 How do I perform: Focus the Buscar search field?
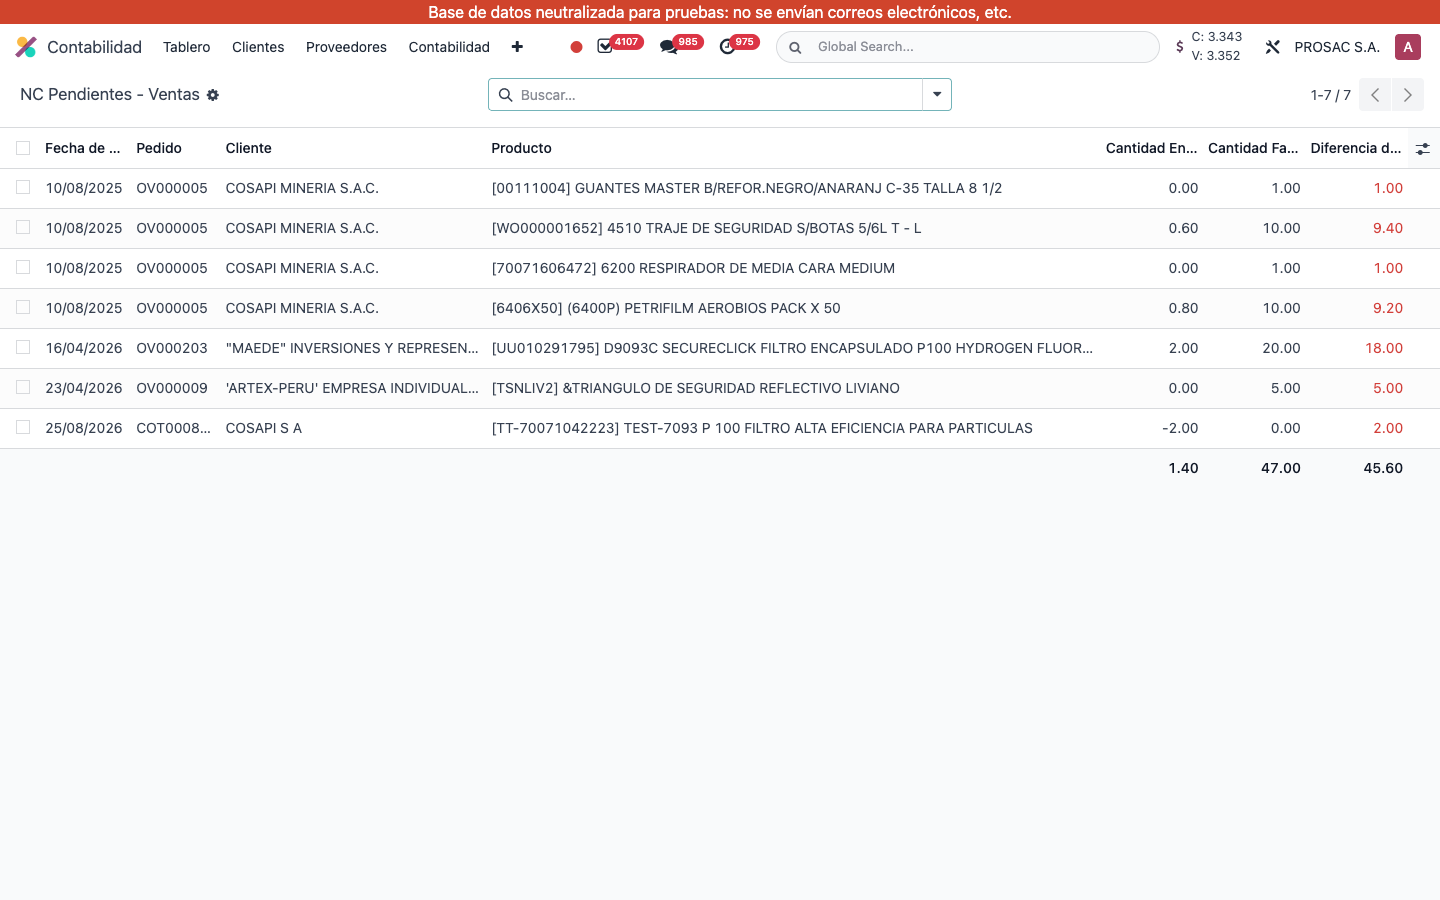(718, 95)
